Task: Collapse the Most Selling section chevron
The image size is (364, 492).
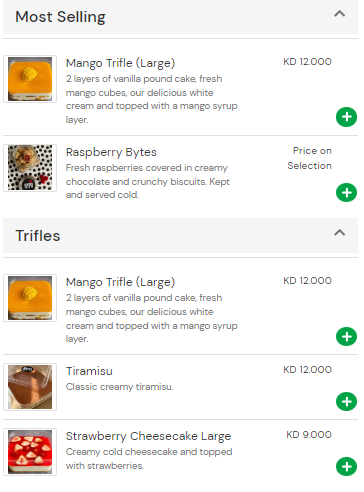Action: click(339, 14)
